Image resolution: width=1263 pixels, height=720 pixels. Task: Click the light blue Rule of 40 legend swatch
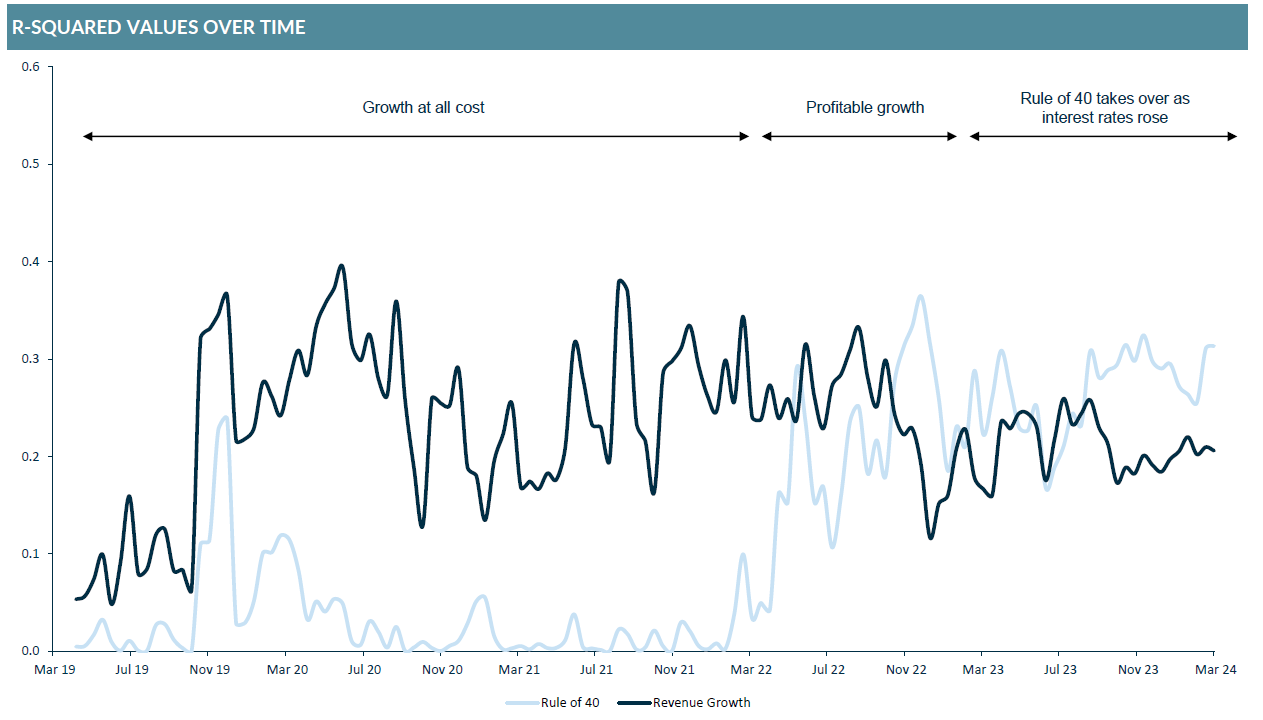pyautogui.click(x=522, y=703)
